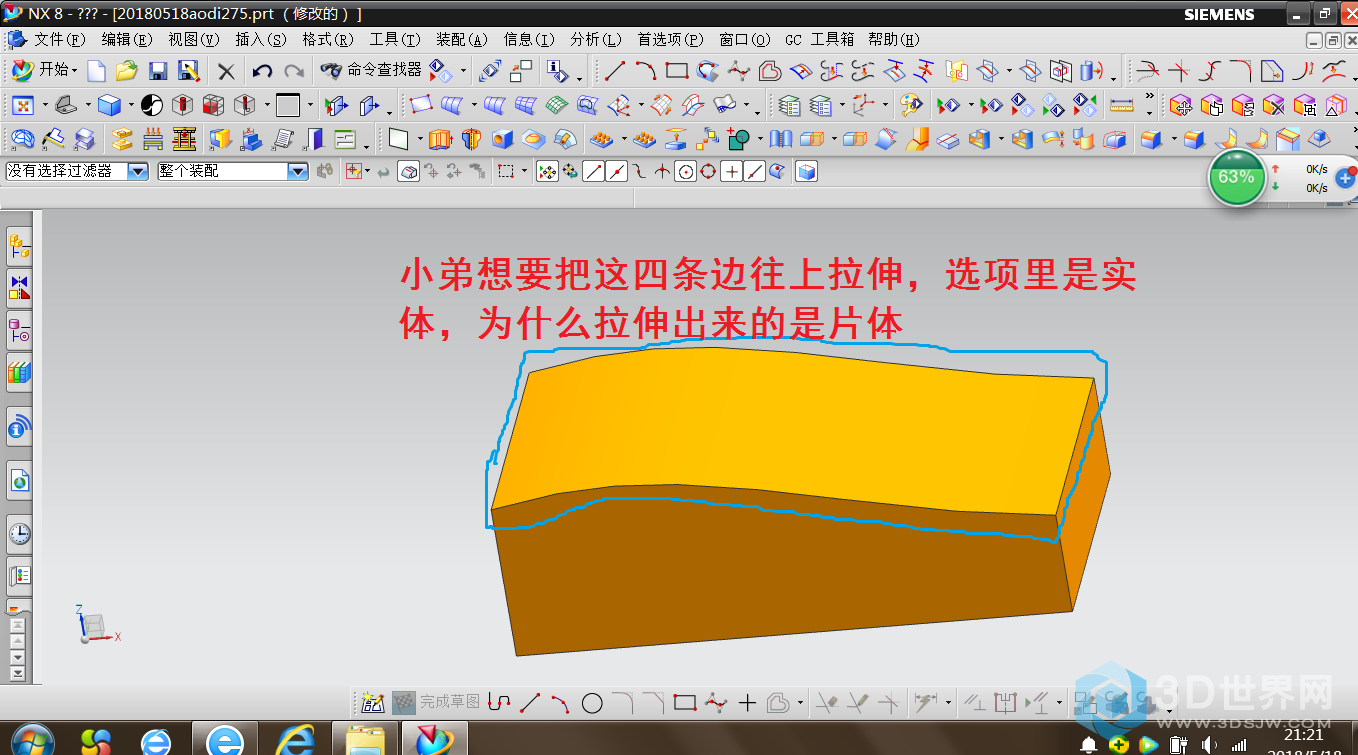
Task: Click the view triad coordinate widget
Action: click(x=96, y=623)
